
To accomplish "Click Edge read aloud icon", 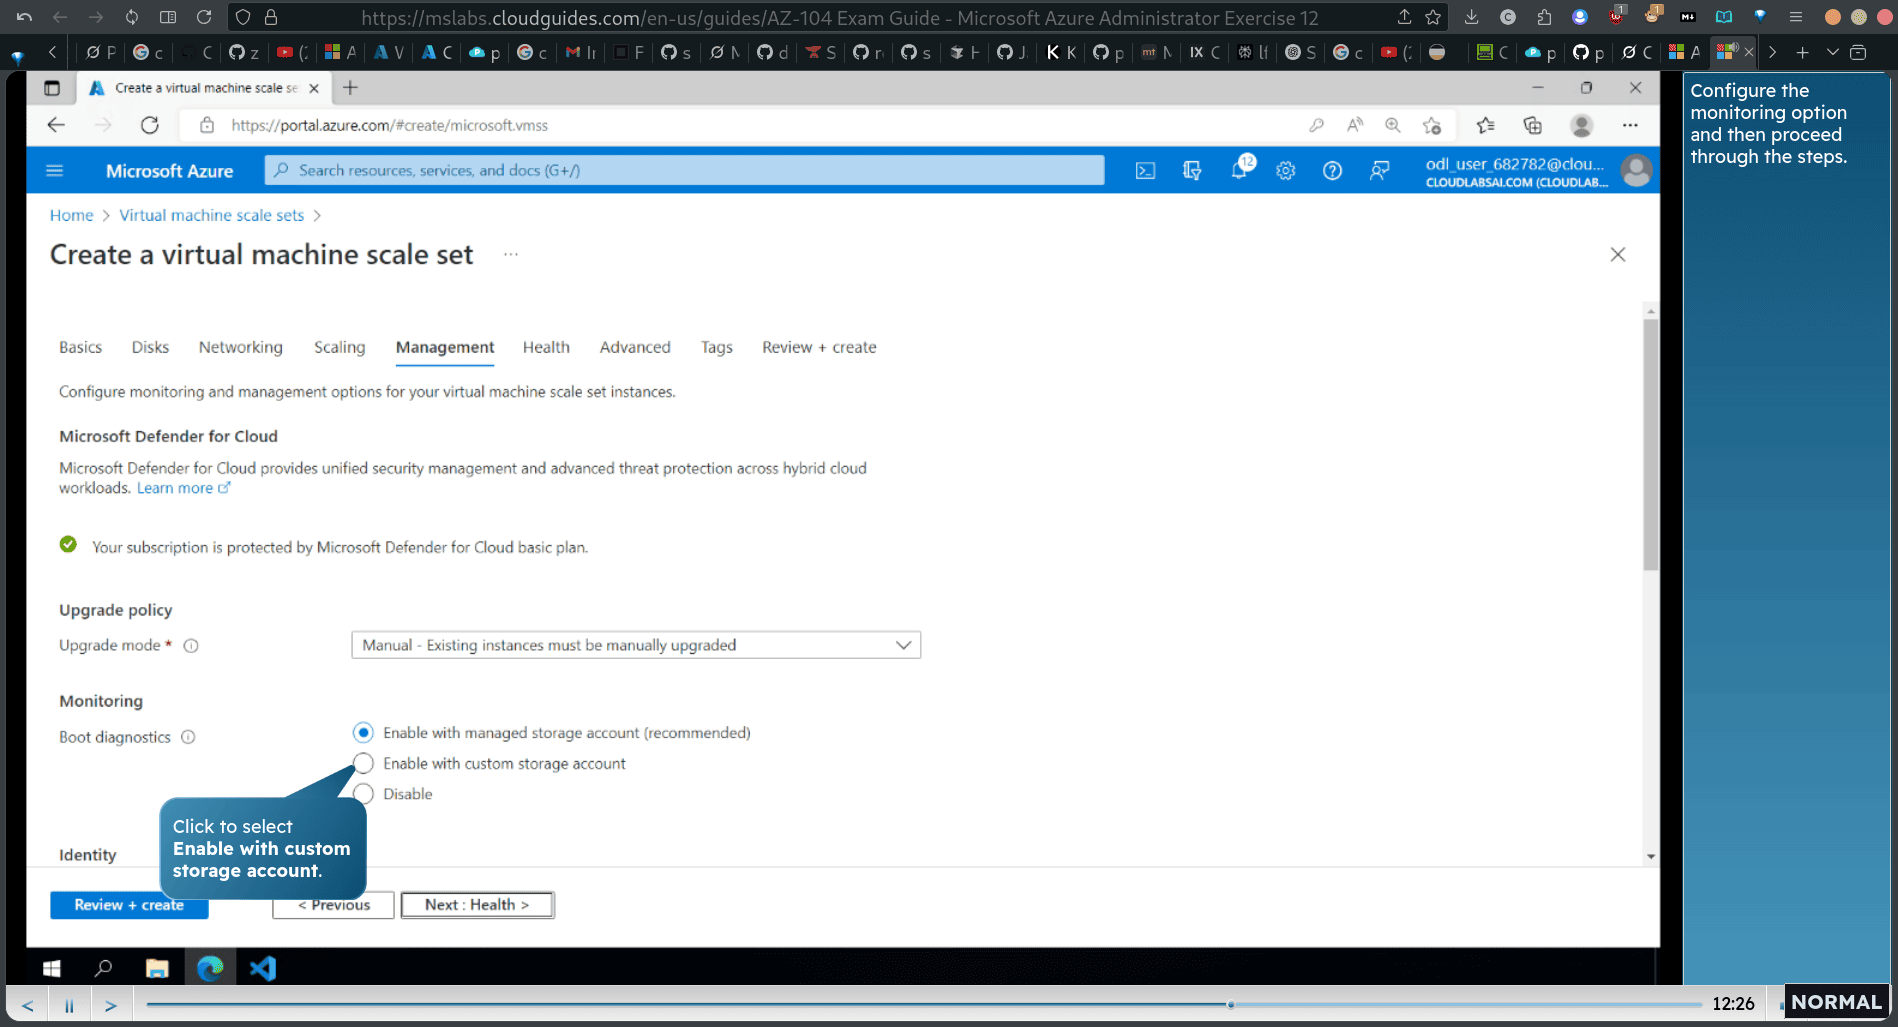I will (x=1355, y=125).
